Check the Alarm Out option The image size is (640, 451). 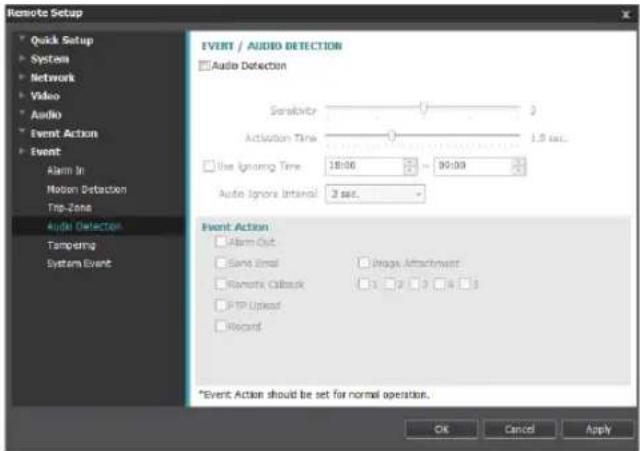tap(220, 242)
